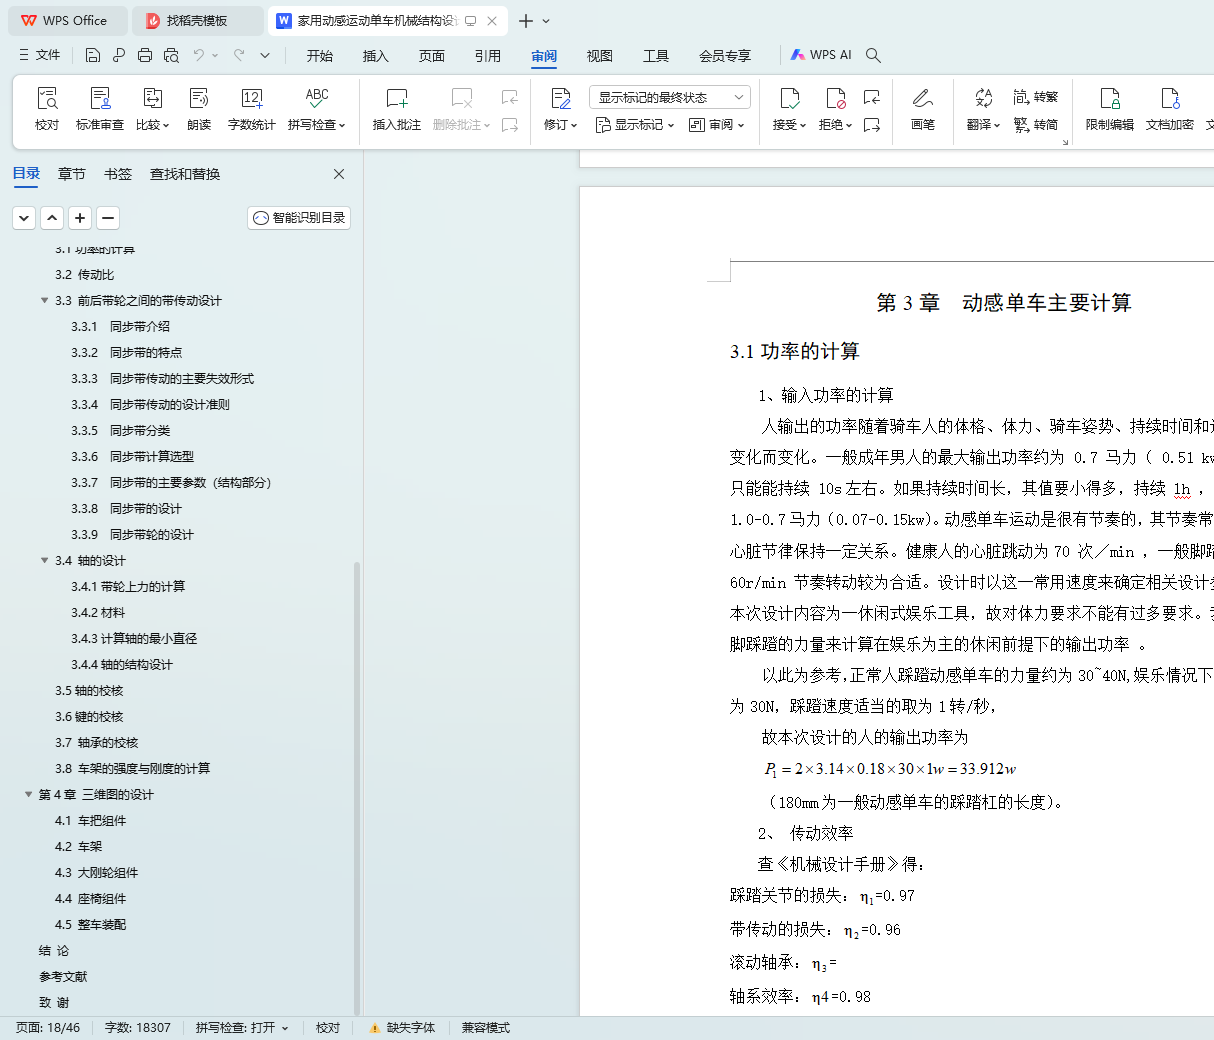This screenshot has width=1214, height=1040.
Task: Convert text with 转繁 button
Action: (x=1036, y=97)
